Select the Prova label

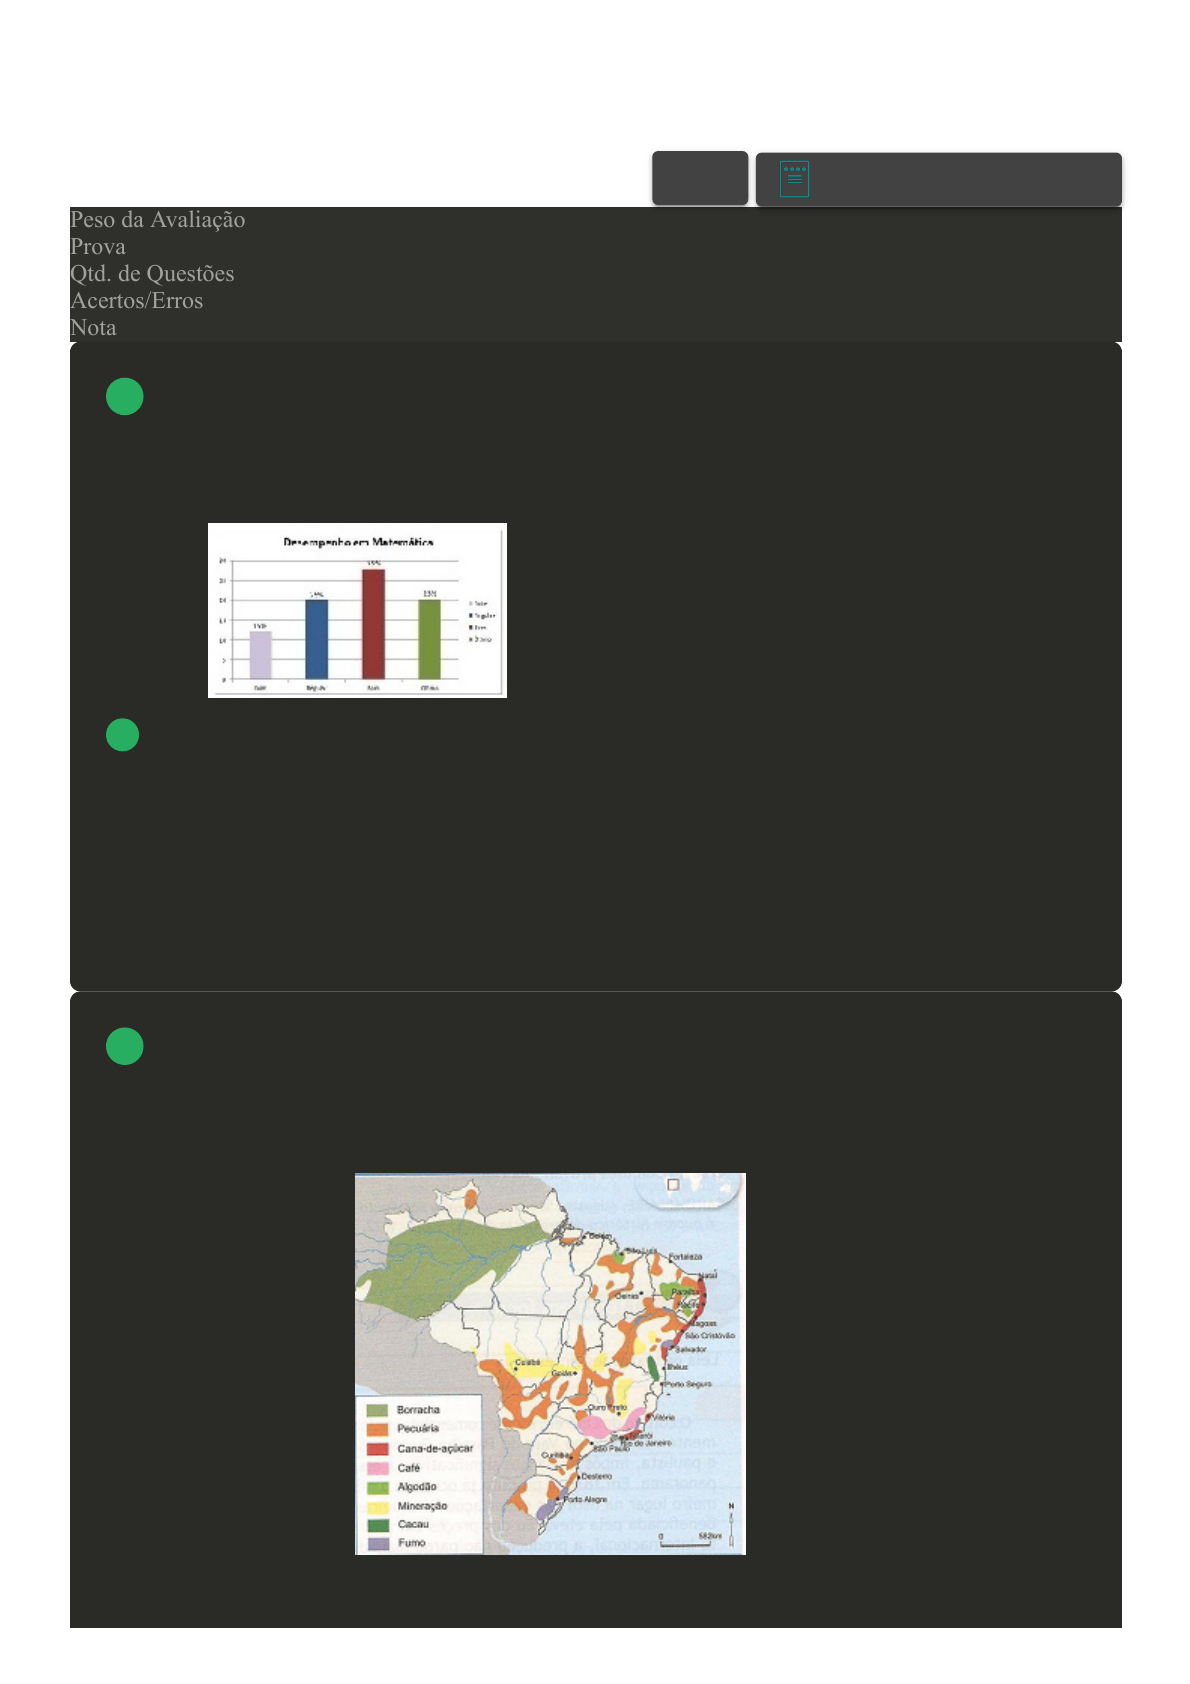[x=98, y=247]
